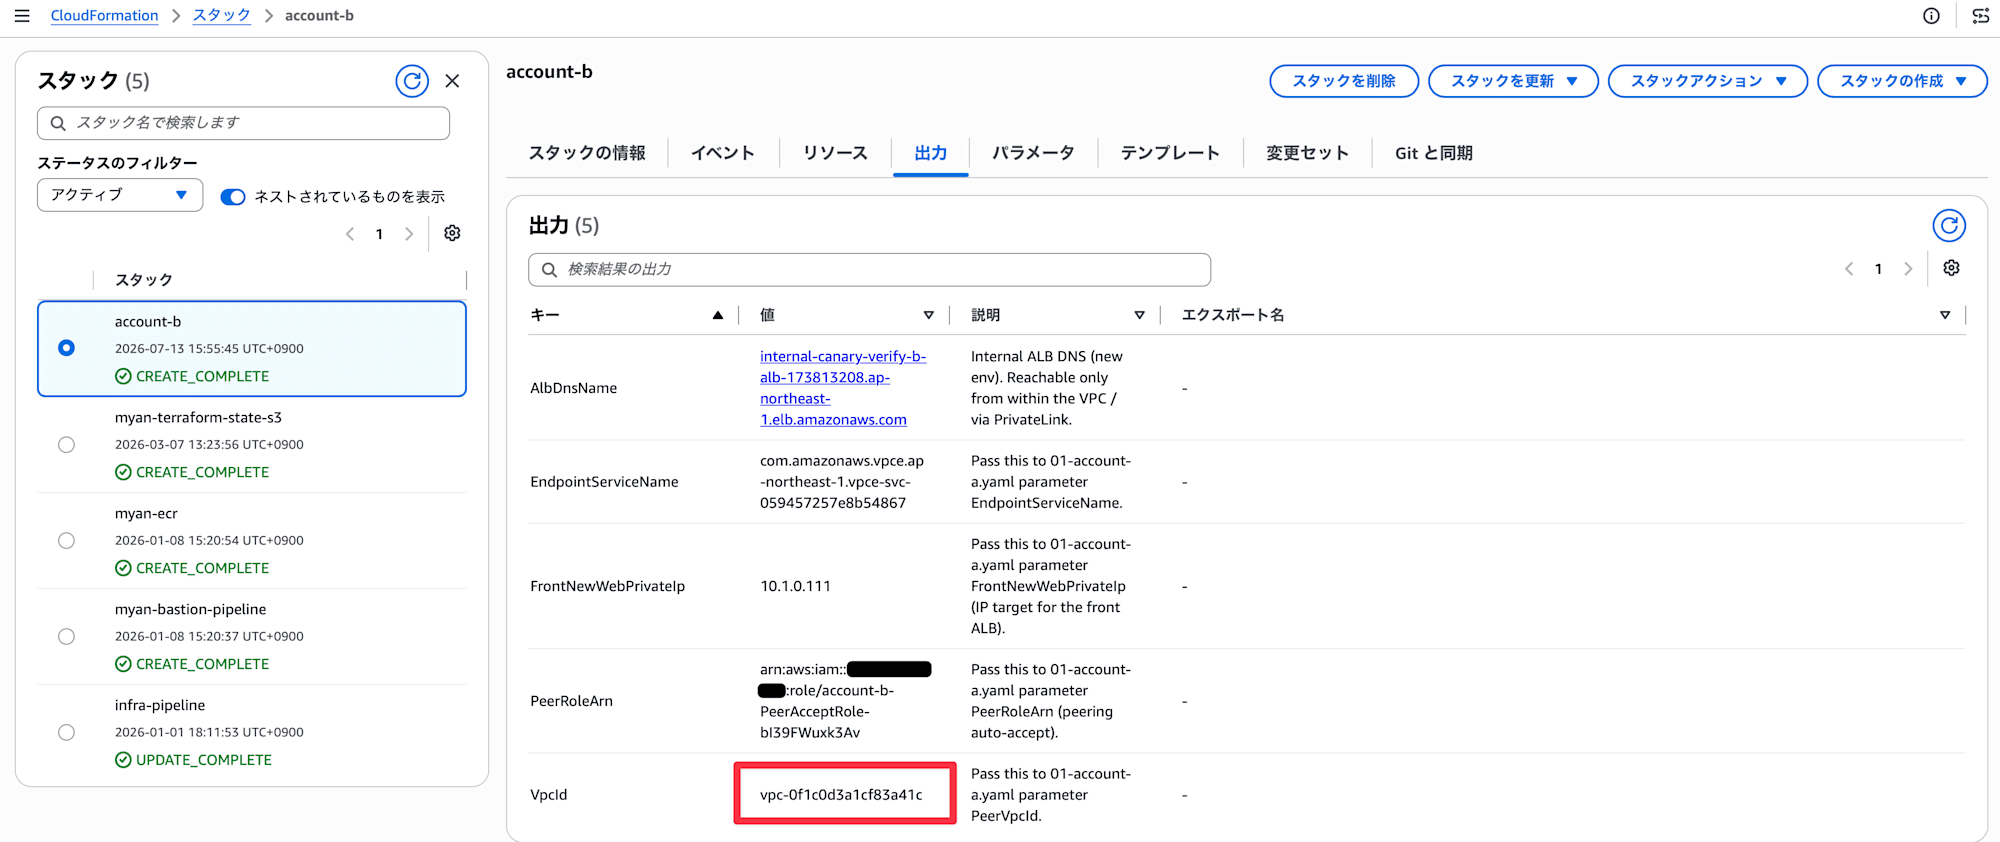Screen dimensions: 2000x842
Task: Click the CREATE_COMPLETE status of myan-ecr
Action: coord(192,568)
